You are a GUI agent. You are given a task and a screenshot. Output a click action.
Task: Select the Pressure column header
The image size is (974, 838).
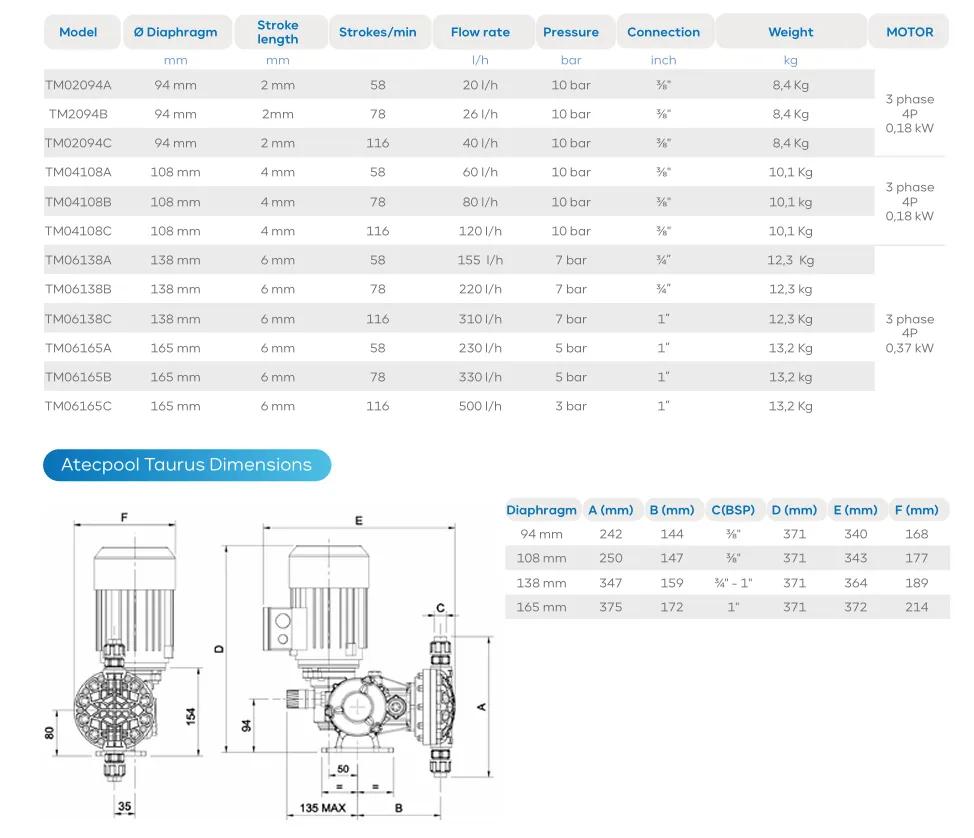[571, 32]
